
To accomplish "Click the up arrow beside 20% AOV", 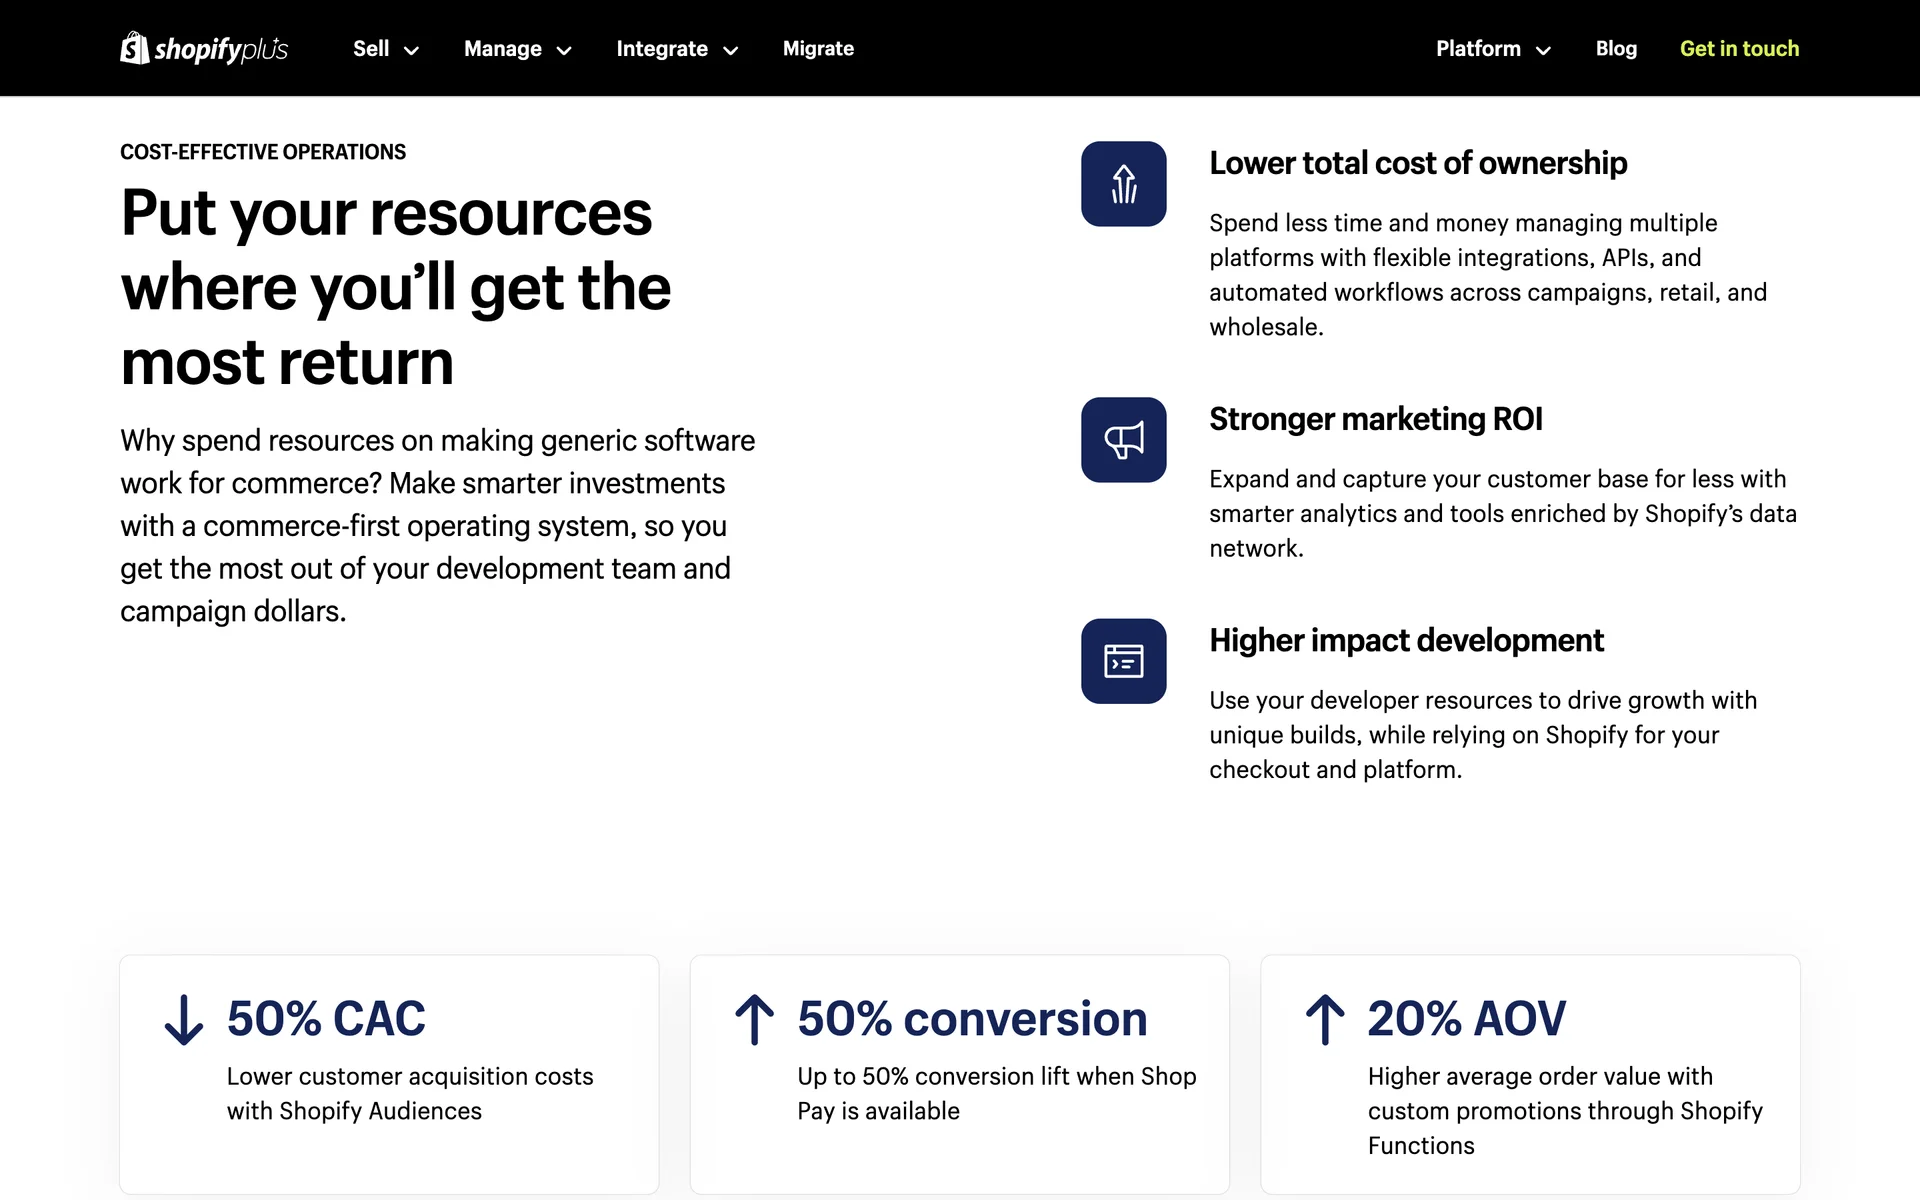I will tap(1325, 1020).
